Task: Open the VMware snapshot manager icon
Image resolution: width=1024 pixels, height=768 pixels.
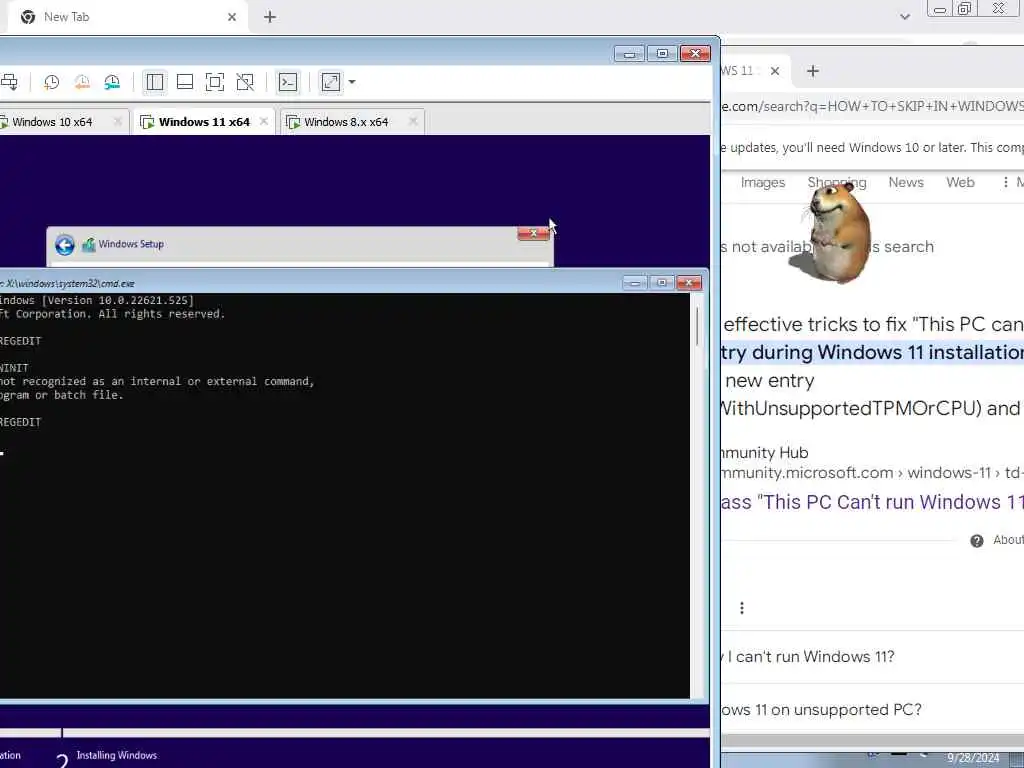Action: tap(112, 82)
